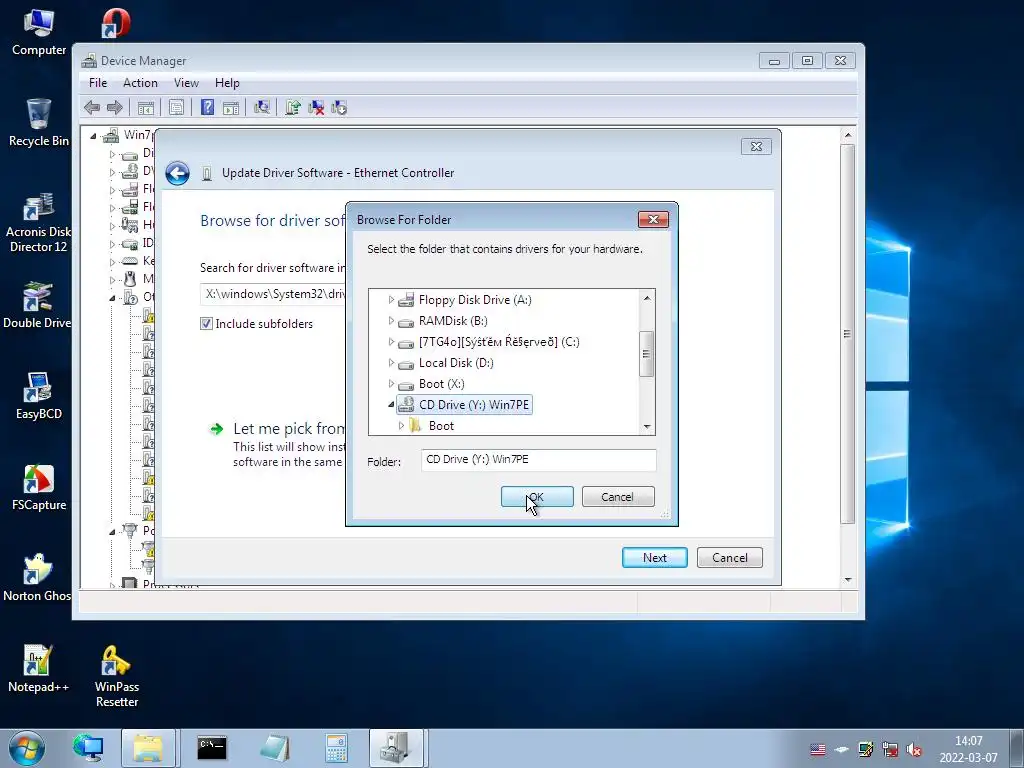The width and height of the screenshot is (1024, 768).
Task: Click OK in Browse For Folder
Action: pos(537,496)
